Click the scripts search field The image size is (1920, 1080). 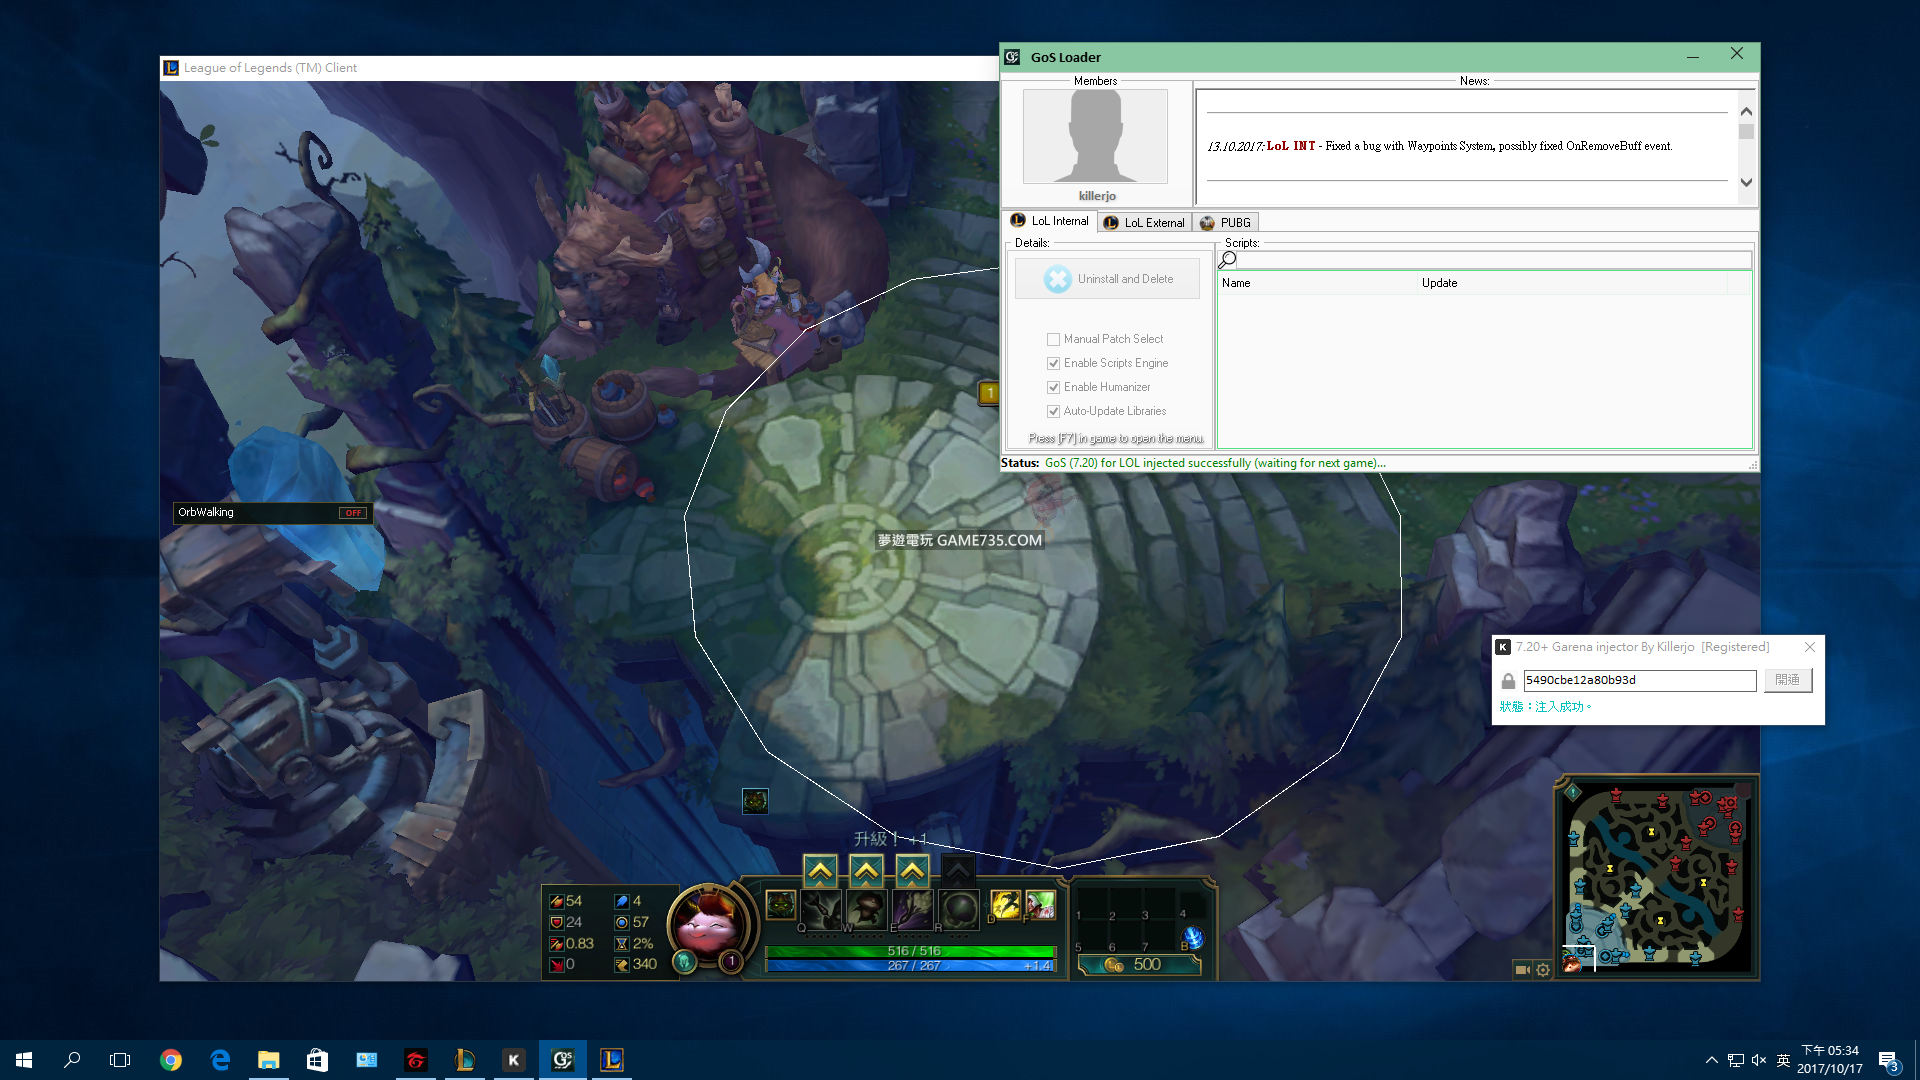[x=1492, y=260]
